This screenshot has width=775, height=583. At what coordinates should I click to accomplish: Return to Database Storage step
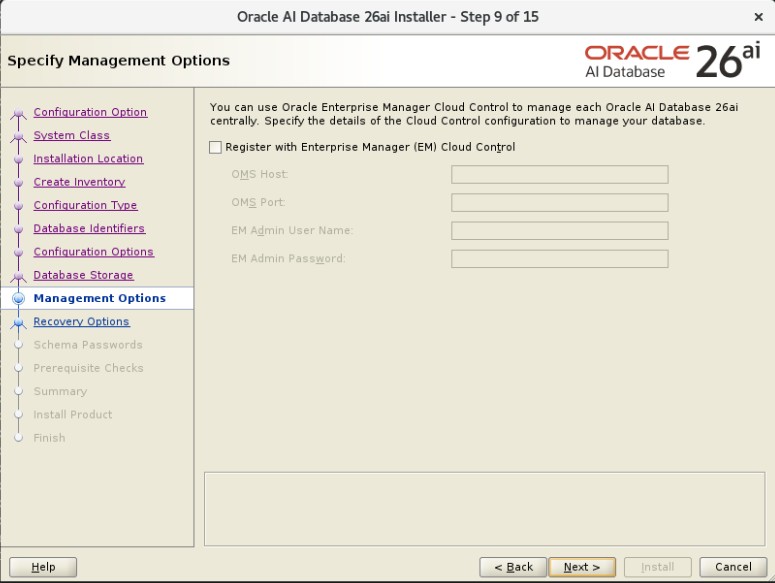(x=83, y=275)
